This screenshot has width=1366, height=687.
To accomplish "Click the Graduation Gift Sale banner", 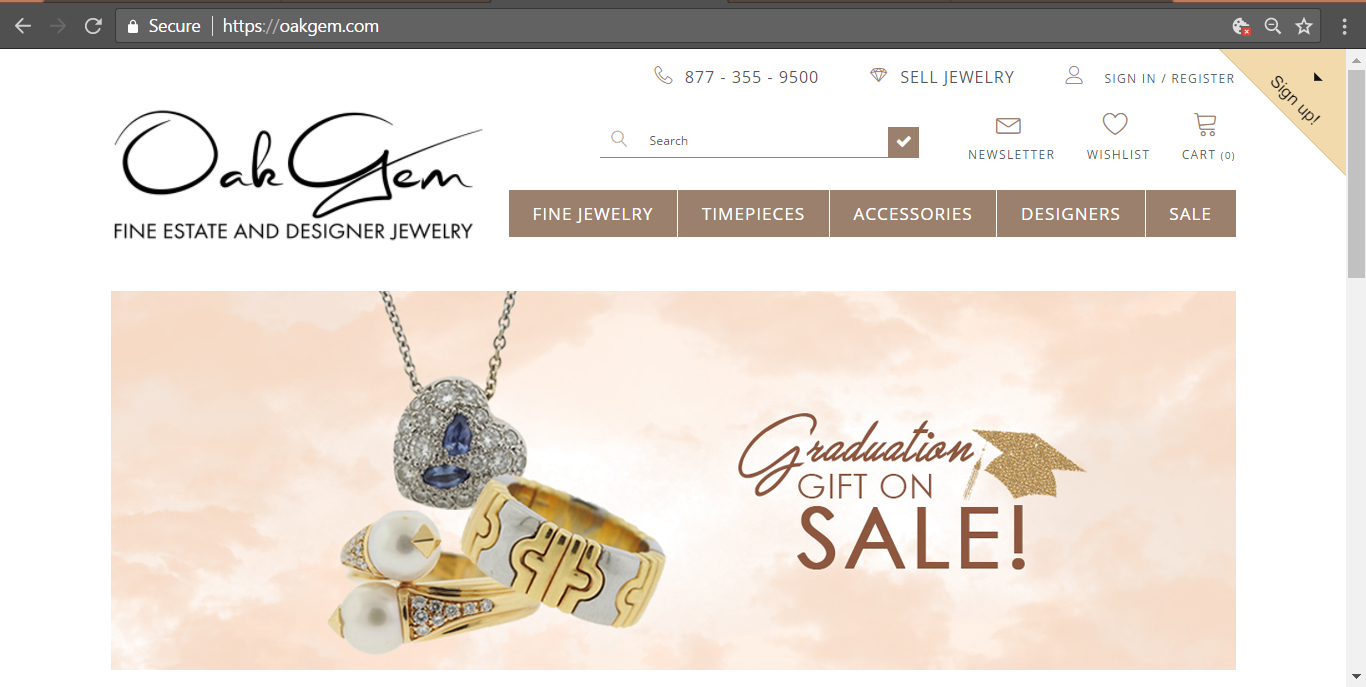I will 673,480.
